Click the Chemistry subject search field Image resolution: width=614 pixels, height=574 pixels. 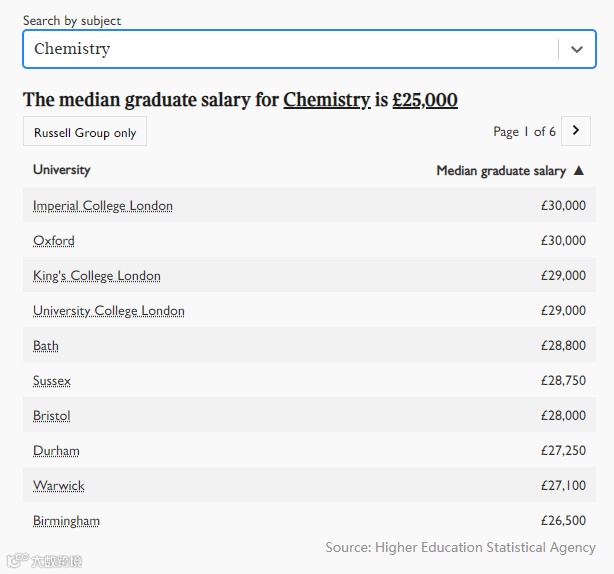click(x=290, y=49)
